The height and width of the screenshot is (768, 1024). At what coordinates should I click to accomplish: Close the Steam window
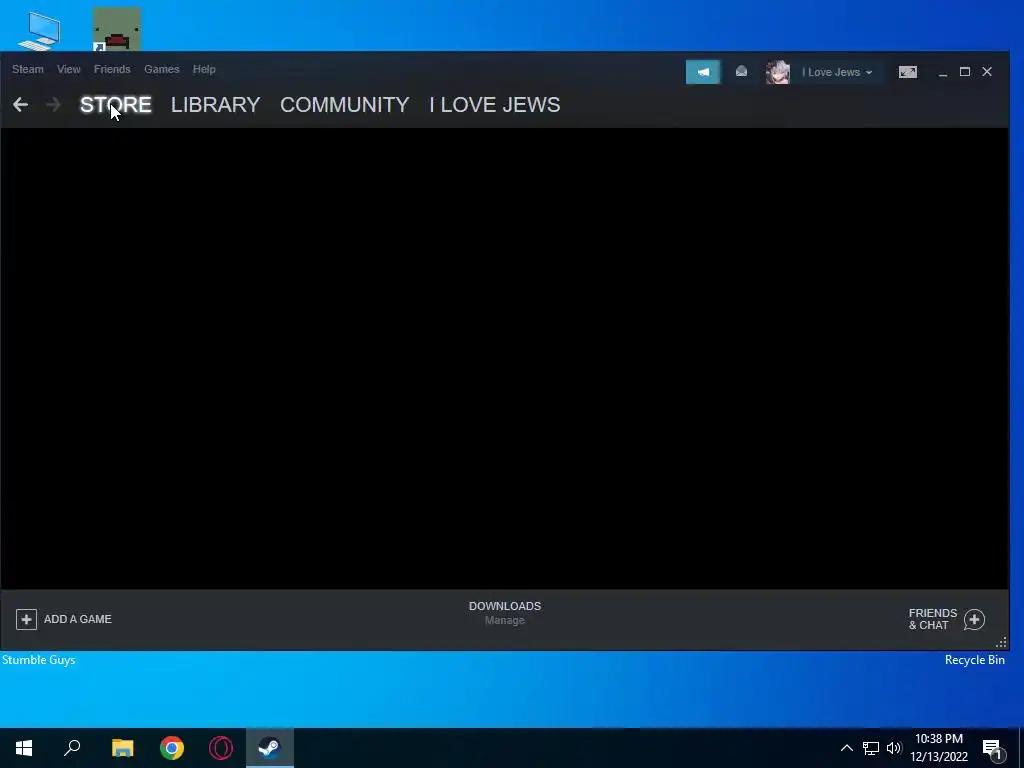click(x=987, y=72)
